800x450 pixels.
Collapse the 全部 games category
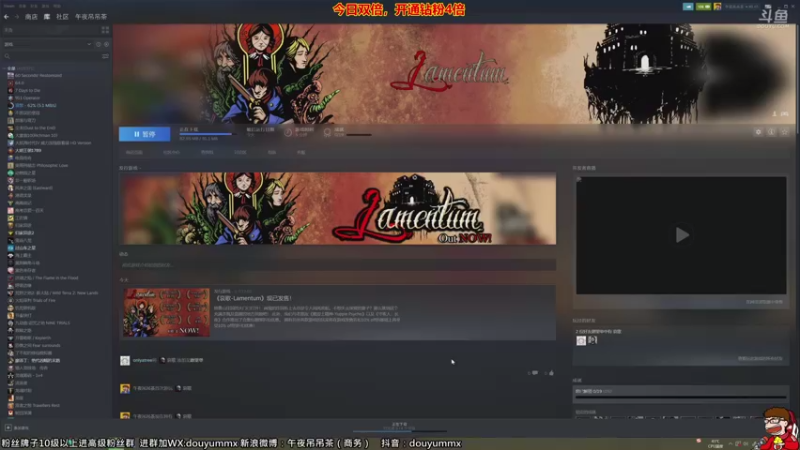coord(5,68)
